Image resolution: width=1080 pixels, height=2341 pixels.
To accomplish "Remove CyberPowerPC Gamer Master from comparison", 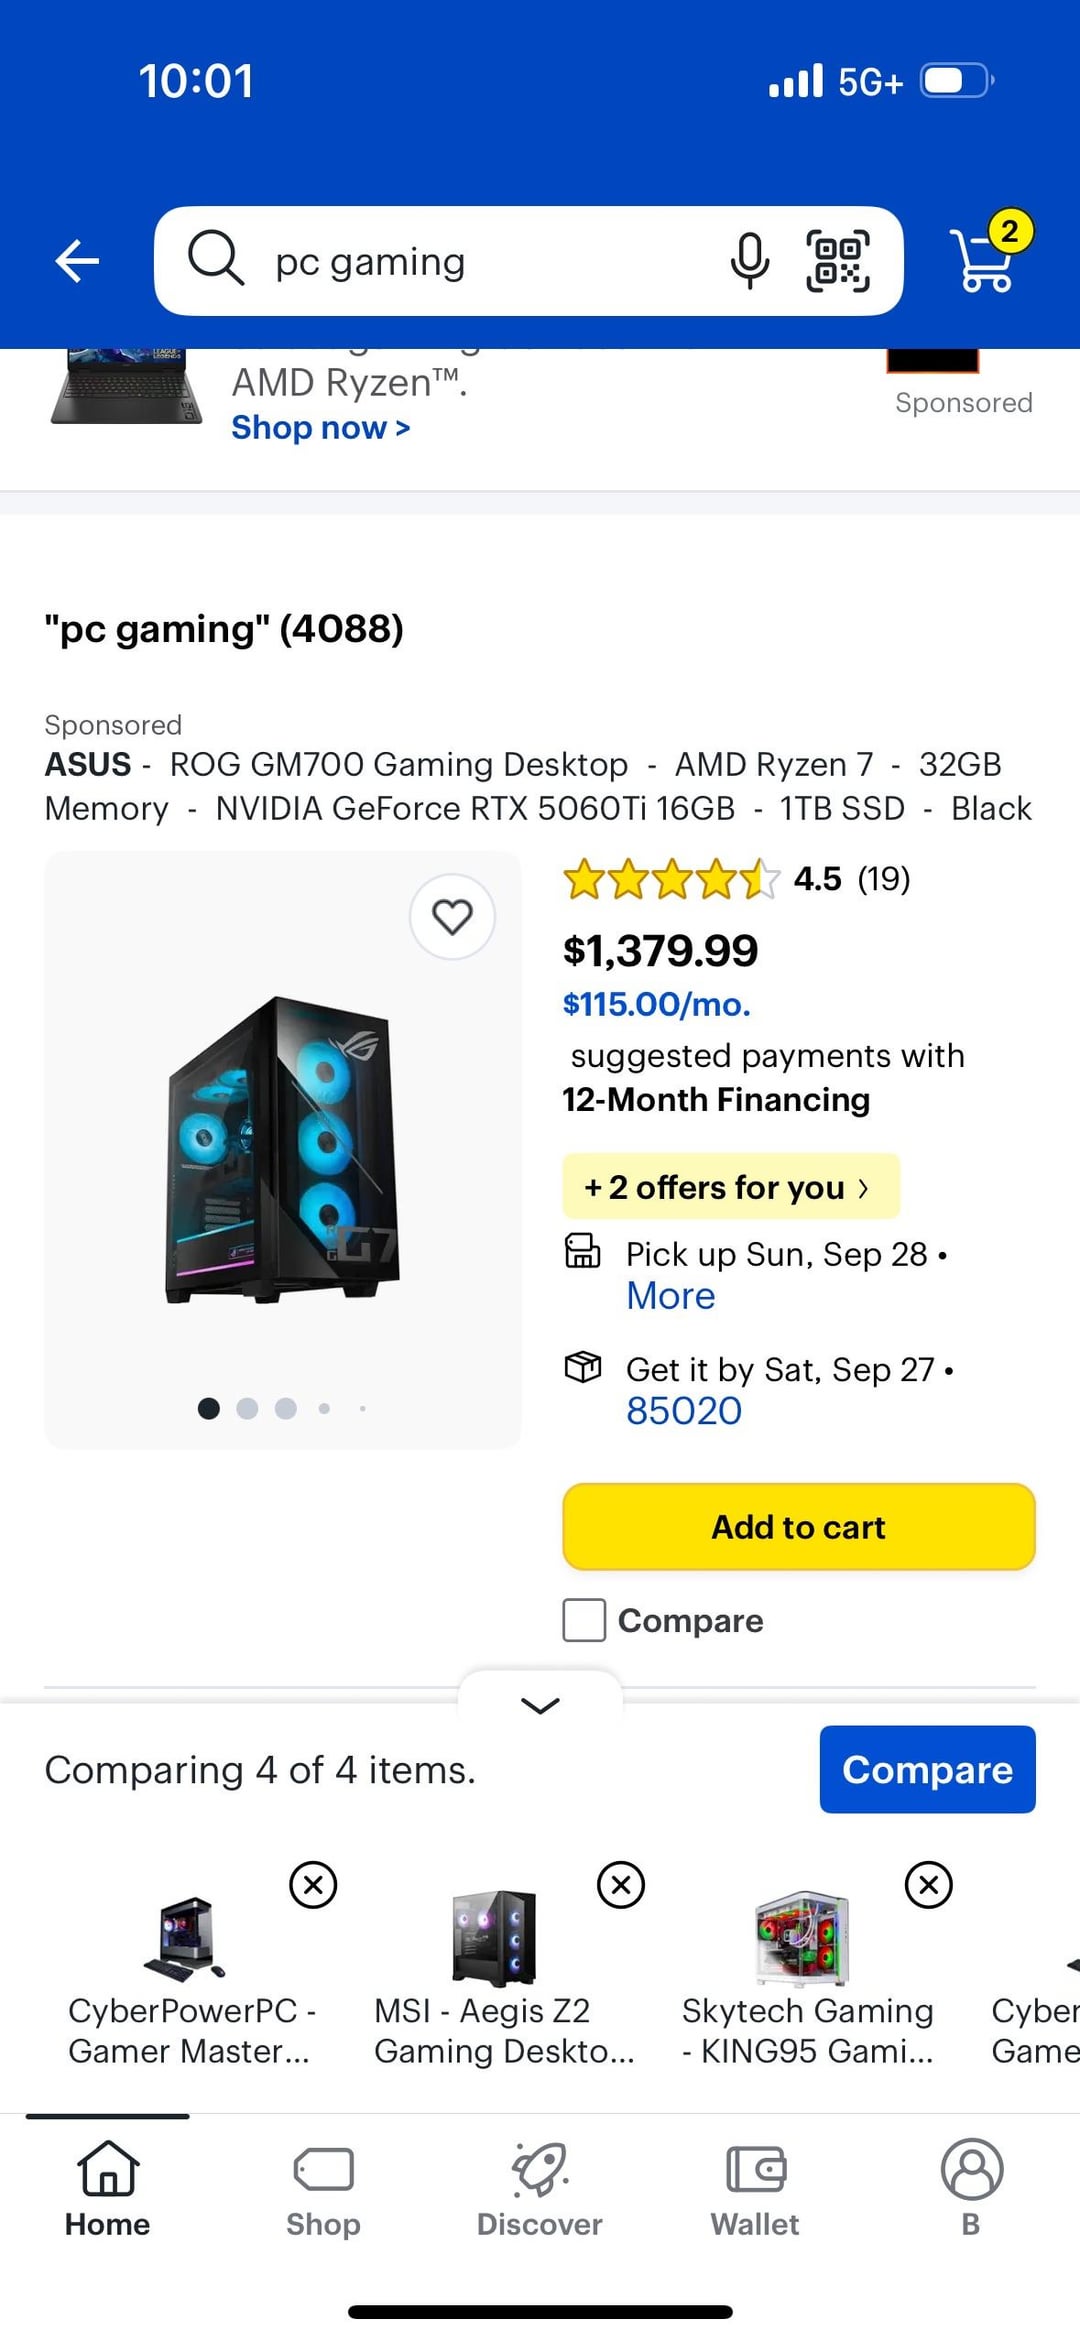I will [313, 1885].
